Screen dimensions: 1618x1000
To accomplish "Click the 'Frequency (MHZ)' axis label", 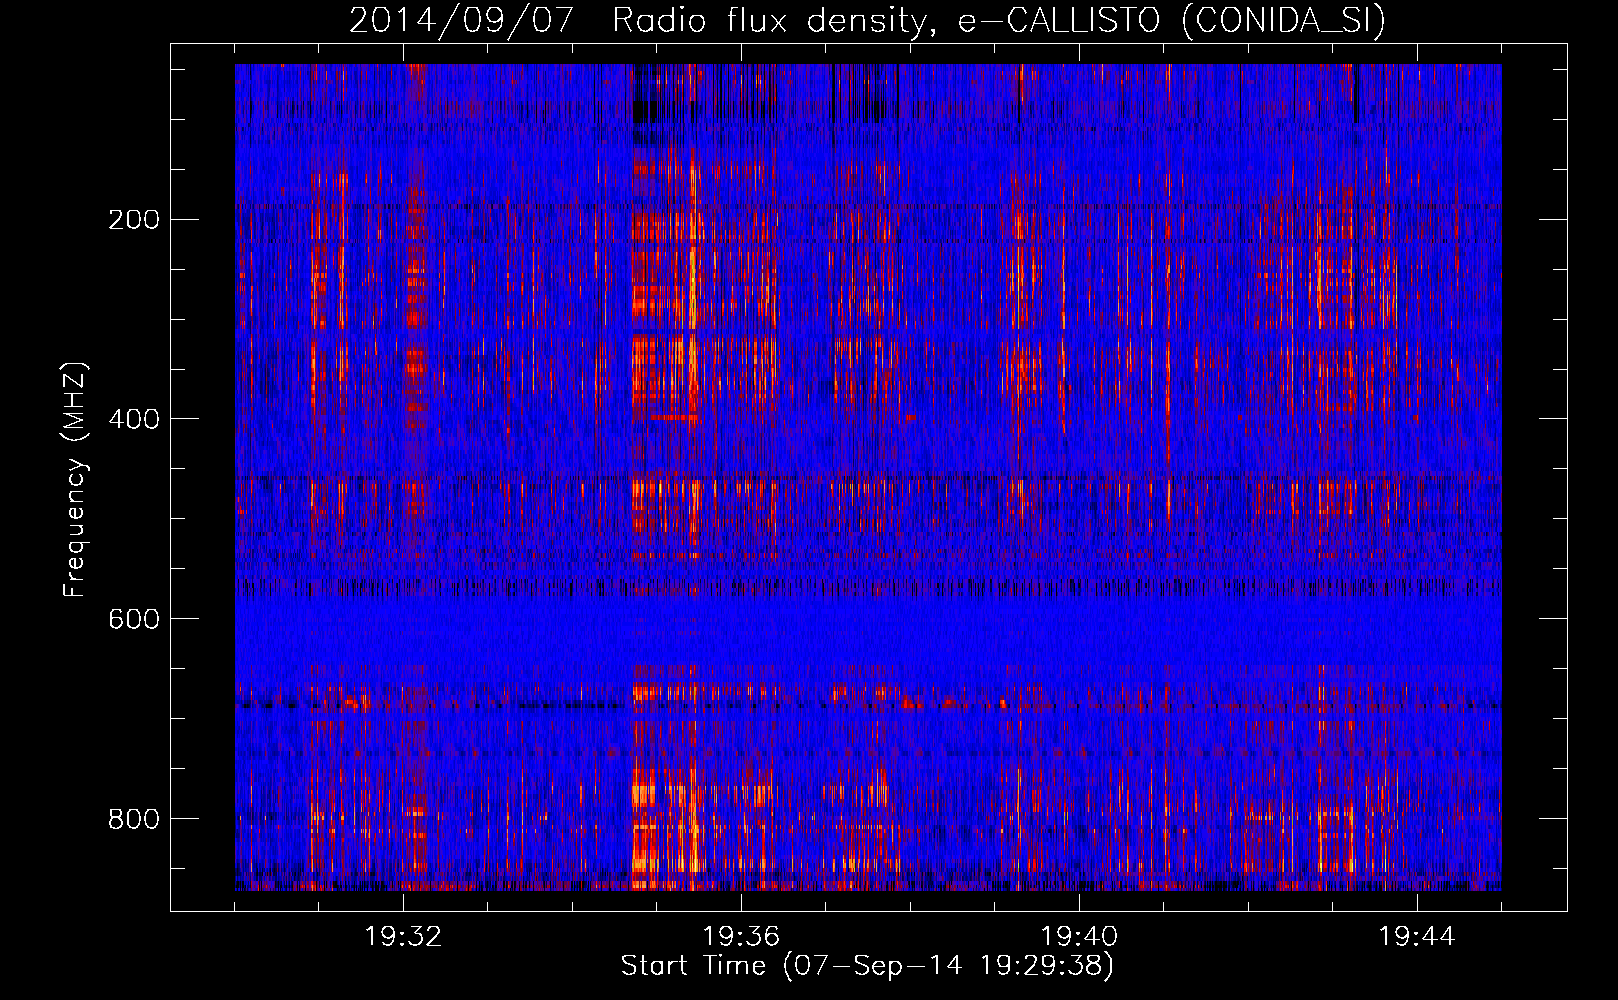I will [75, 479].
